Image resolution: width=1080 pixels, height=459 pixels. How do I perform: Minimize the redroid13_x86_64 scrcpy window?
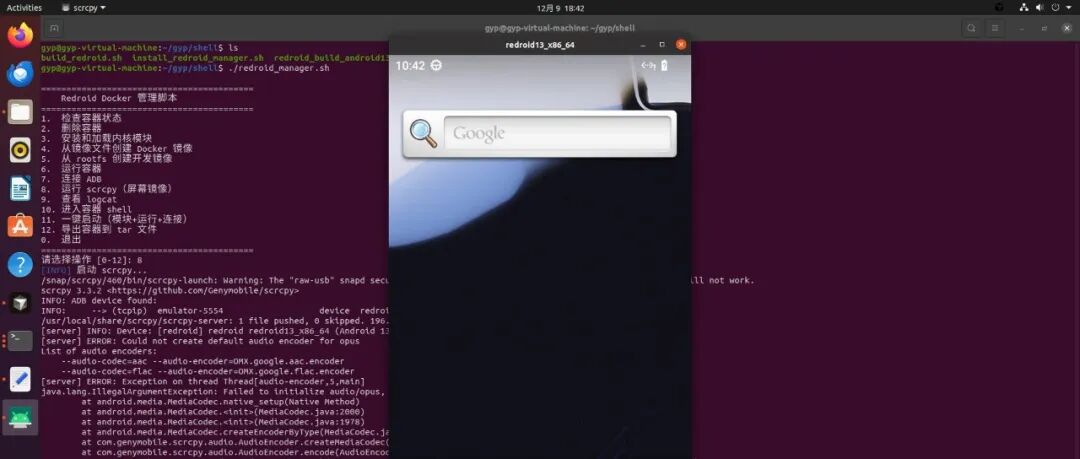[x=643, y=45]
